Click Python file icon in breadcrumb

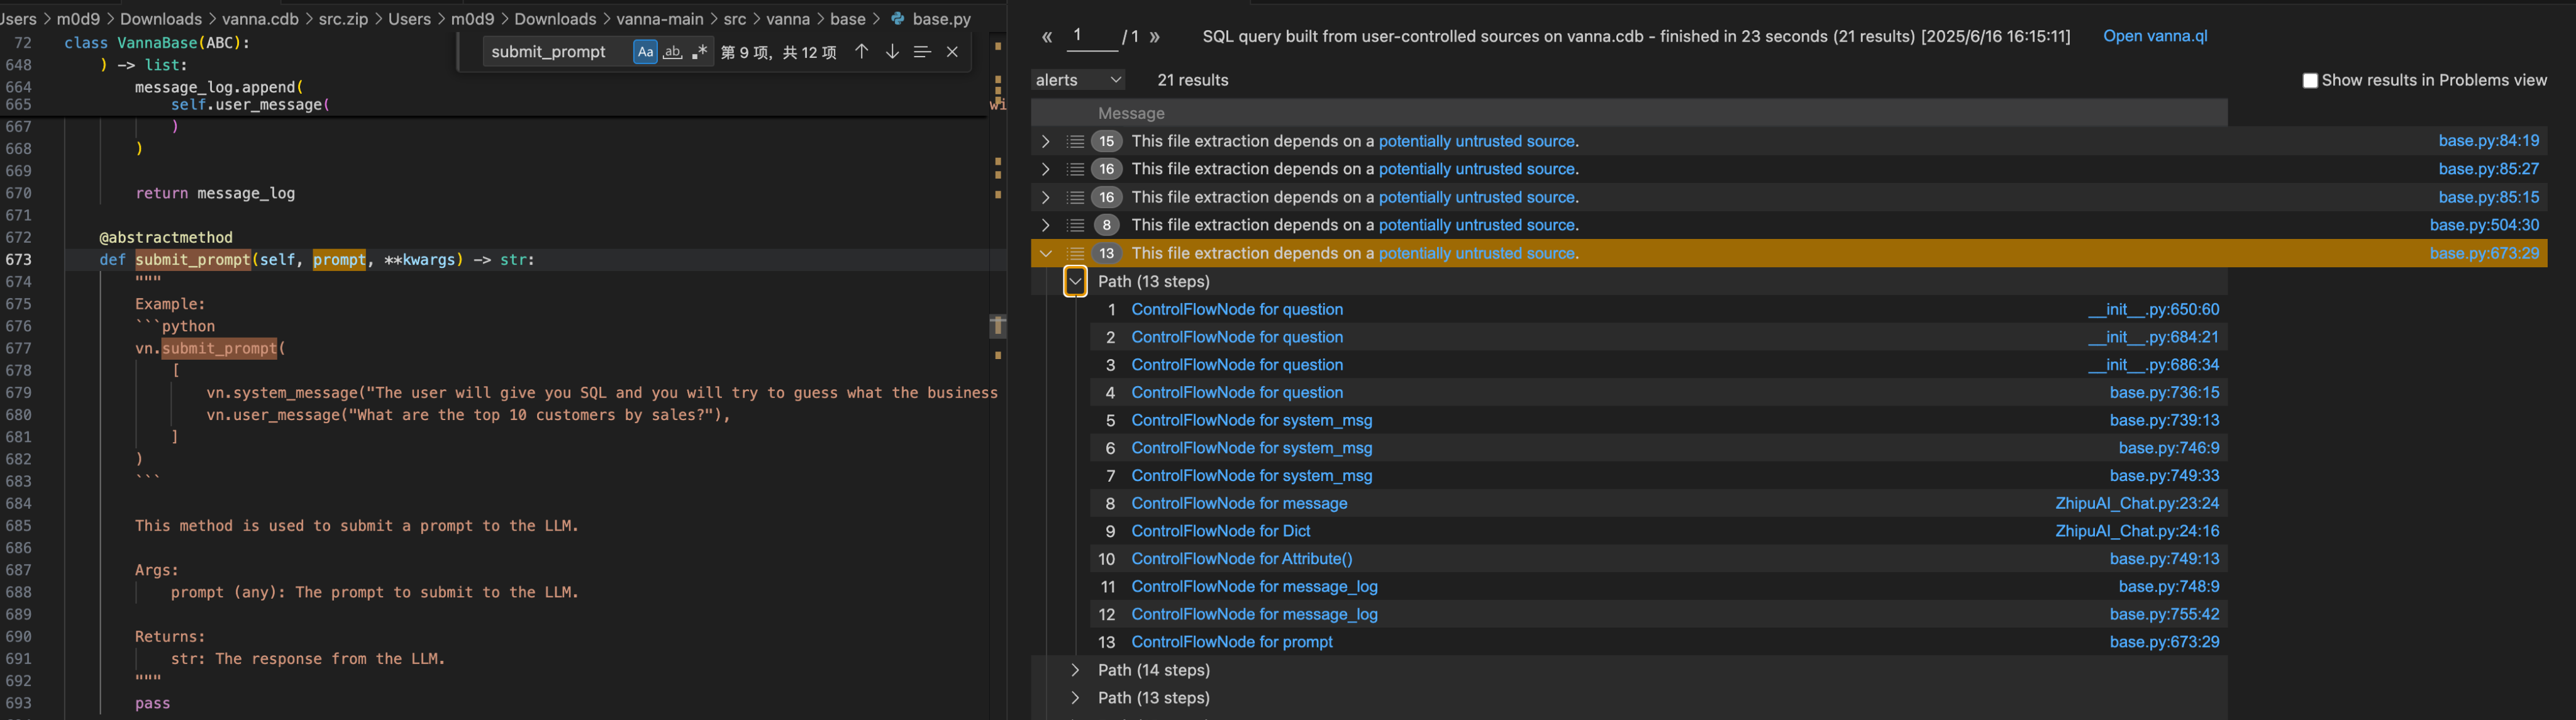[x=897, y=19]
